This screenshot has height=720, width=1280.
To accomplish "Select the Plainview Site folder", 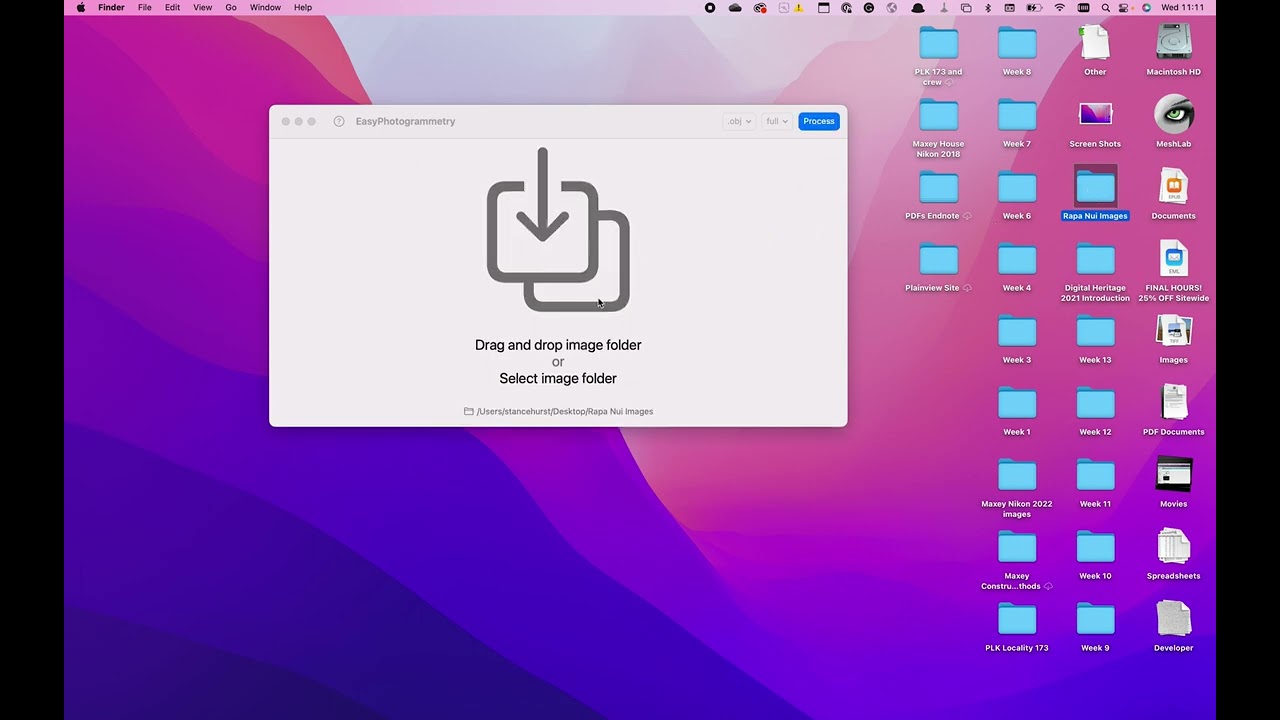I will tap(938, 259).
